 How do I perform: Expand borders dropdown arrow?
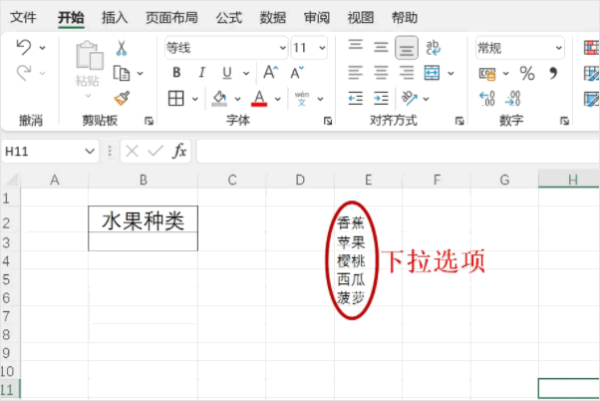(x=195, y=99)
